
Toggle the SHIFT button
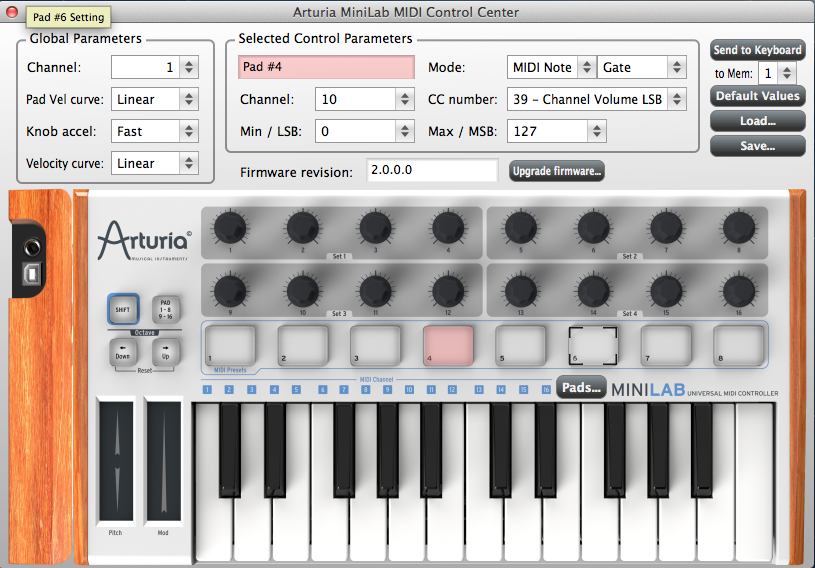point(123,310)
